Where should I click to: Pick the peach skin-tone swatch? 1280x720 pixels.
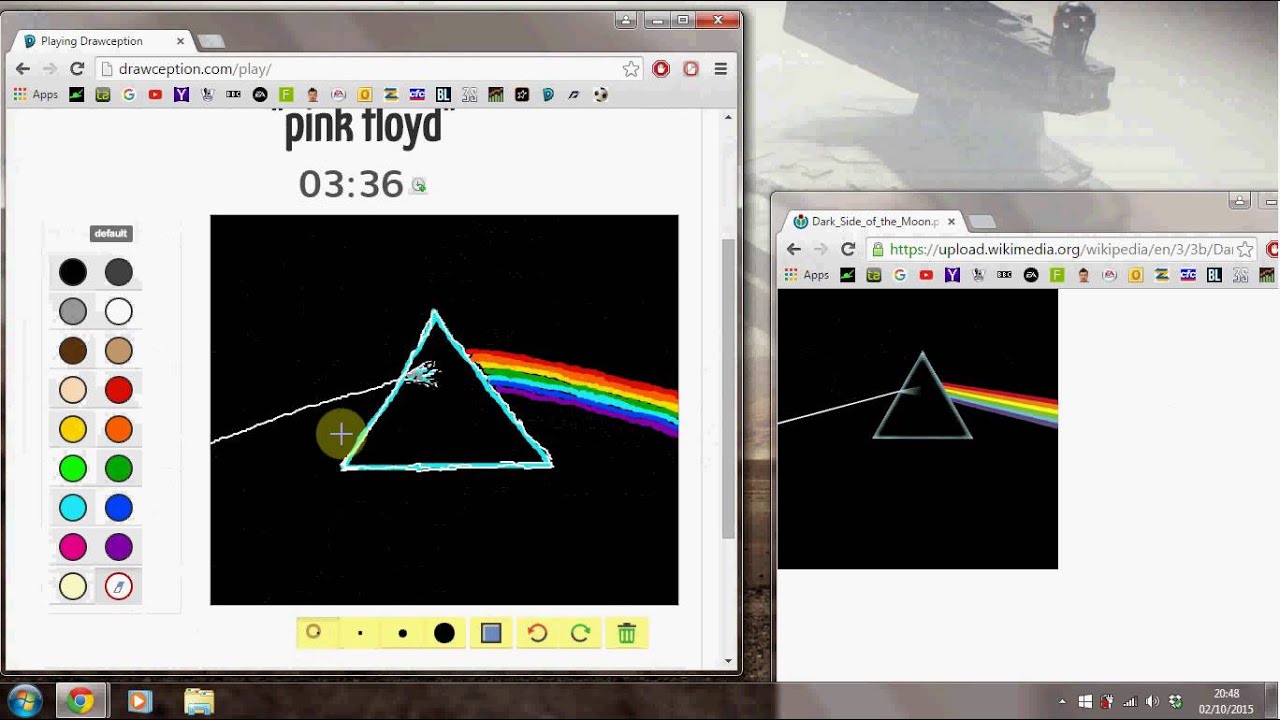[73, 390]
